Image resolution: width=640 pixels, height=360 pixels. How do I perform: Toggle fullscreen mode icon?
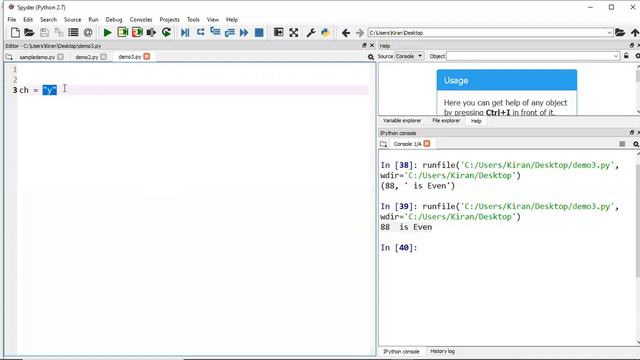tap(293, 33)
